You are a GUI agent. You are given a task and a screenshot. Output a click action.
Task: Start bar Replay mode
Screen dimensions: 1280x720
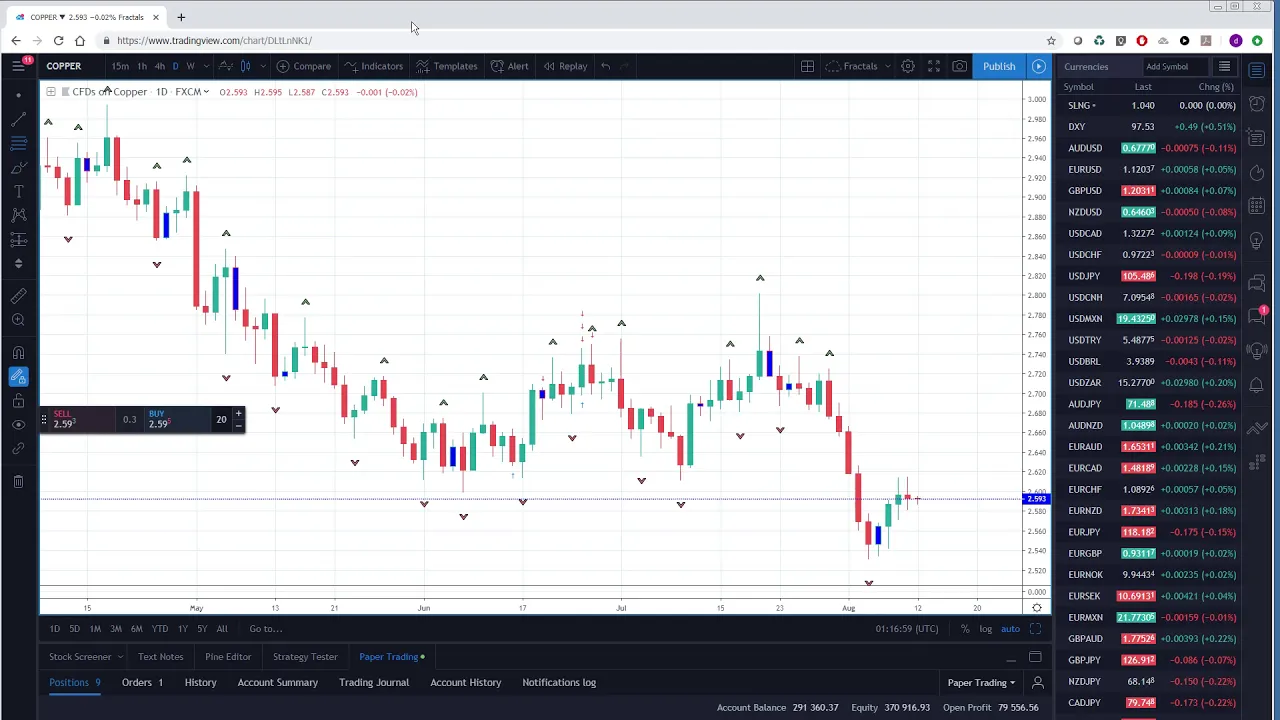pyautogui.click(x=565, y=66)
